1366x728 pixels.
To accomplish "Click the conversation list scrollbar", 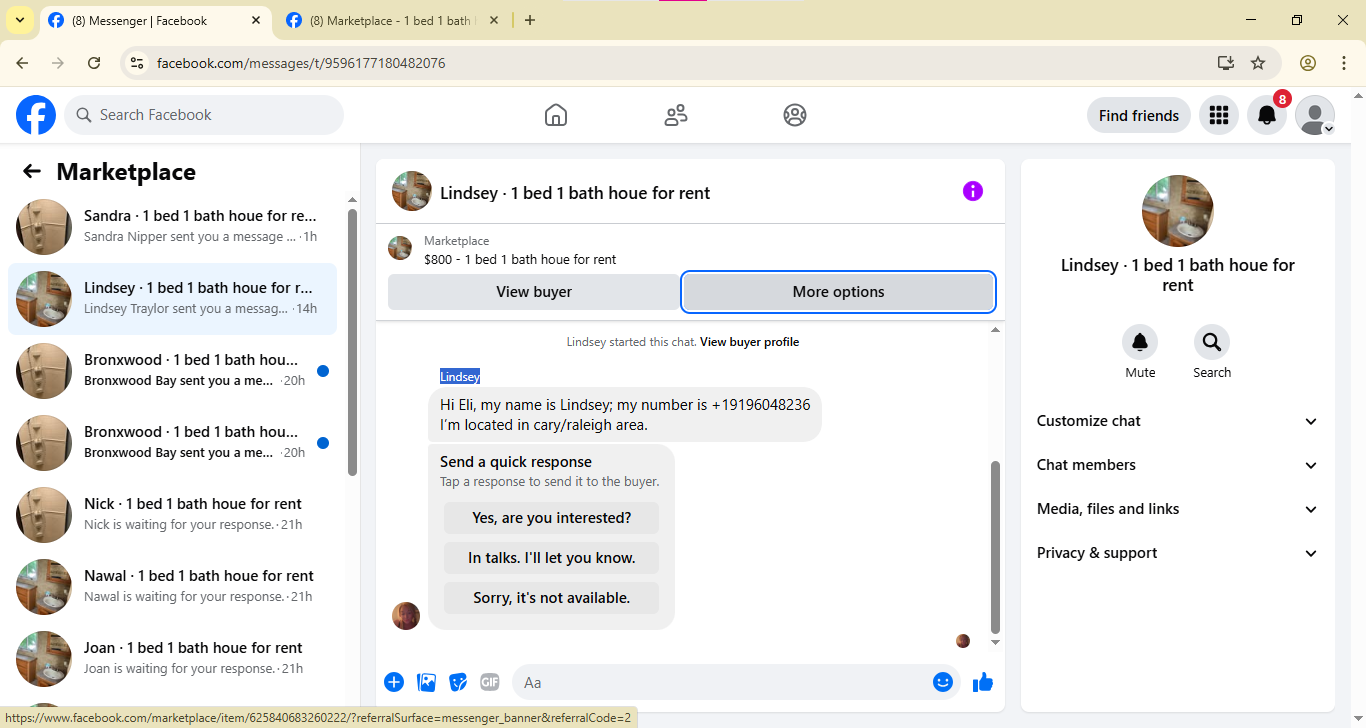I will pos(352,342).
